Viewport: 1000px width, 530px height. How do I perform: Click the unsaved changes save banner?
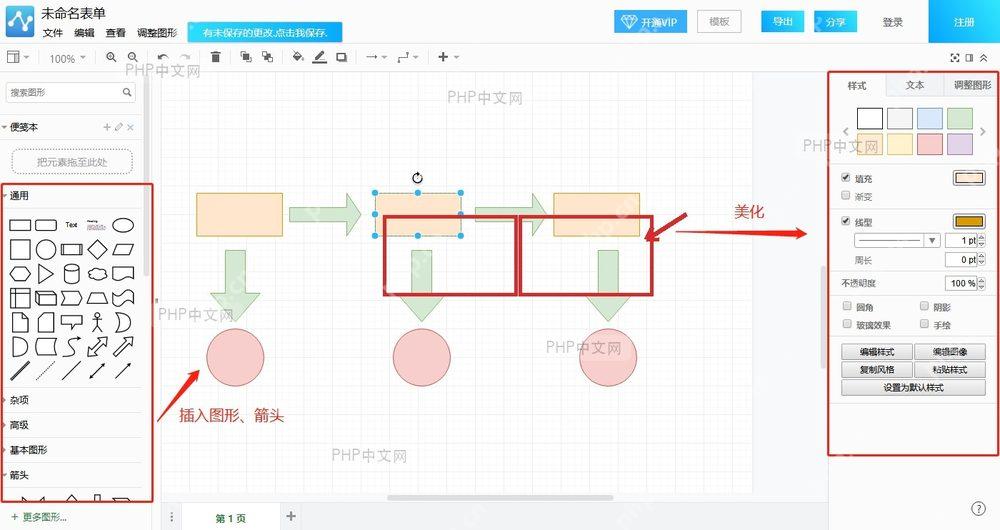coord(265,33)
